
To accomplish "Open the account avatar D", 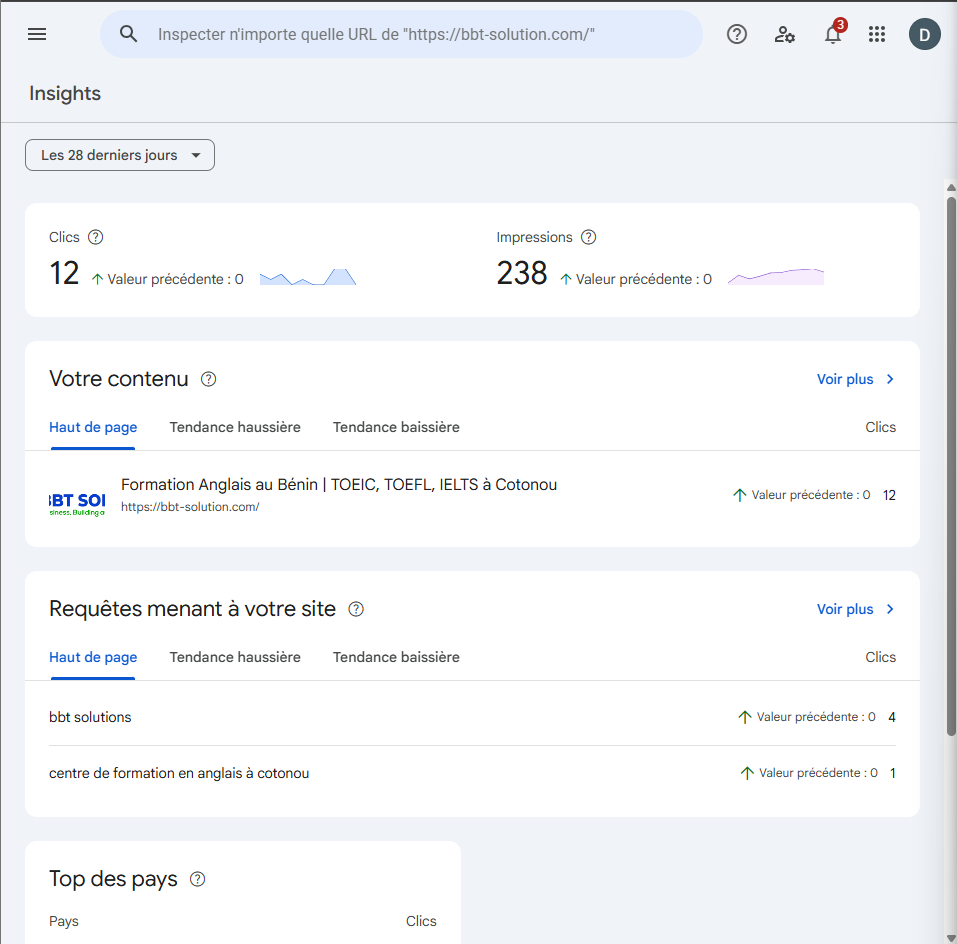I will pos(924,34).
